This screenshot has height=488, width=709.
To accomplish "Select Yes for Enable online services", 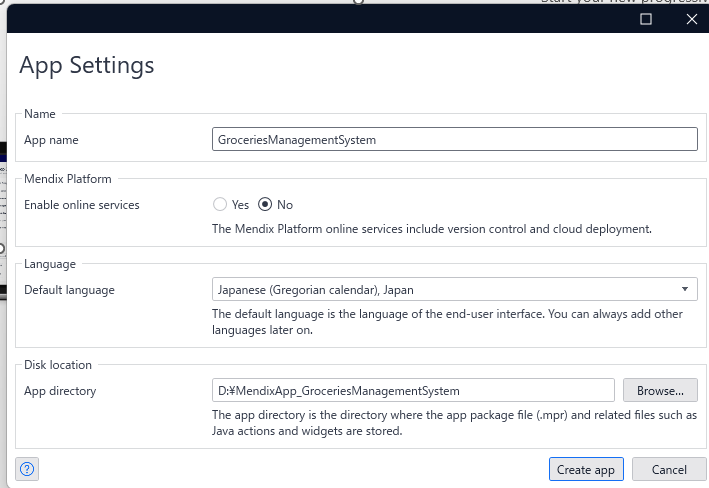I will pos(220,205).
